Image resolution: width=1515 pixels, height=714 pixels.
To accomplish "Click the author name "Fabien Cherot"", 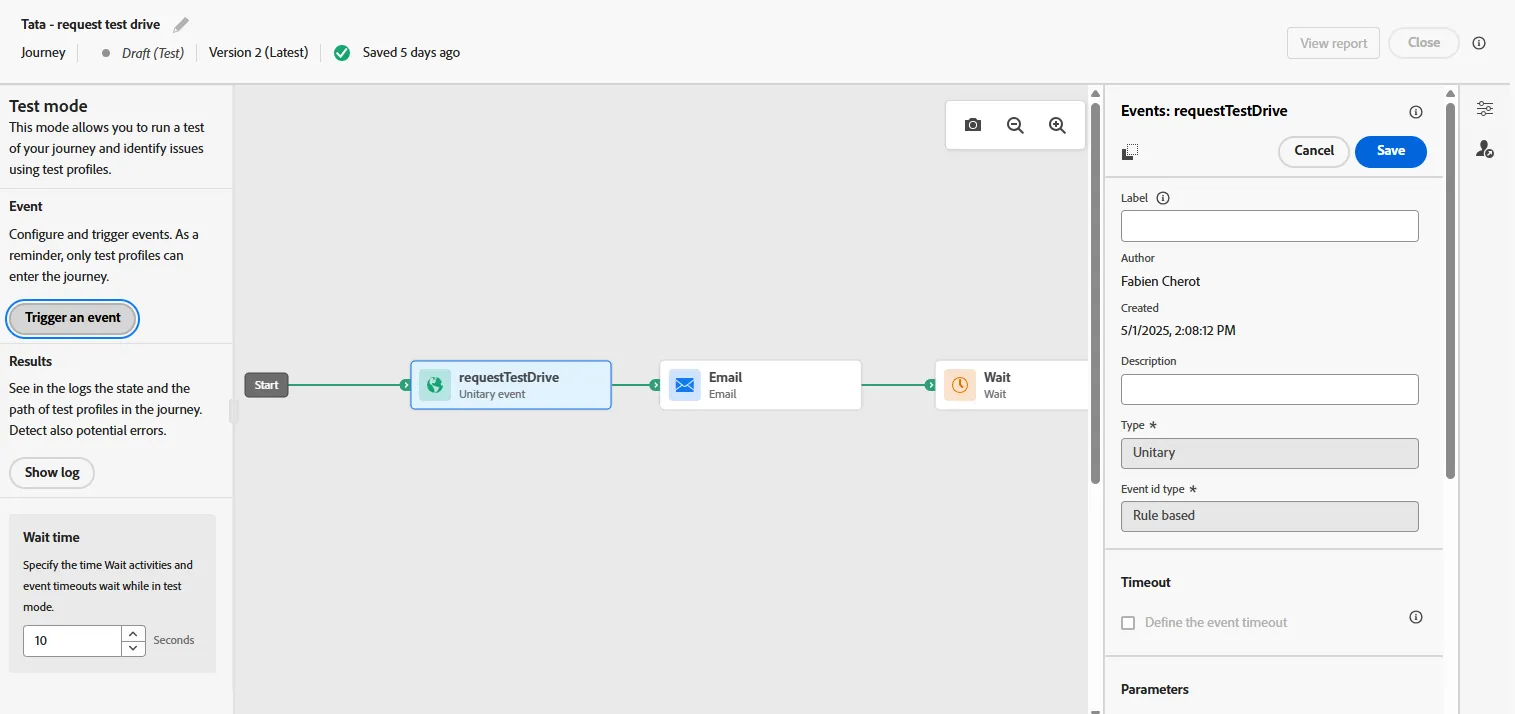I will point(1161,281).
